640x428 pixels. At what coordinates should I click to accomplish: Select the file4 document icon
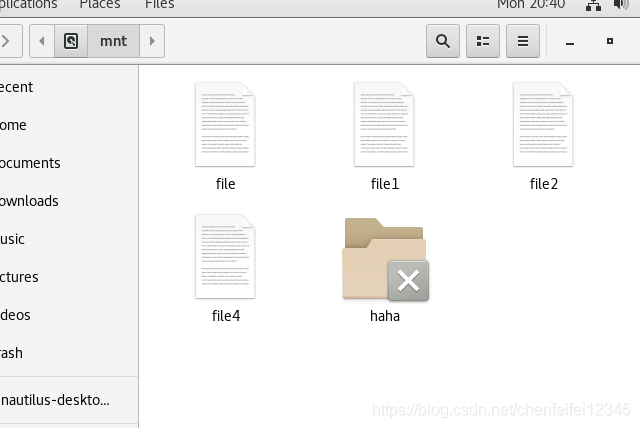(225, 257)
